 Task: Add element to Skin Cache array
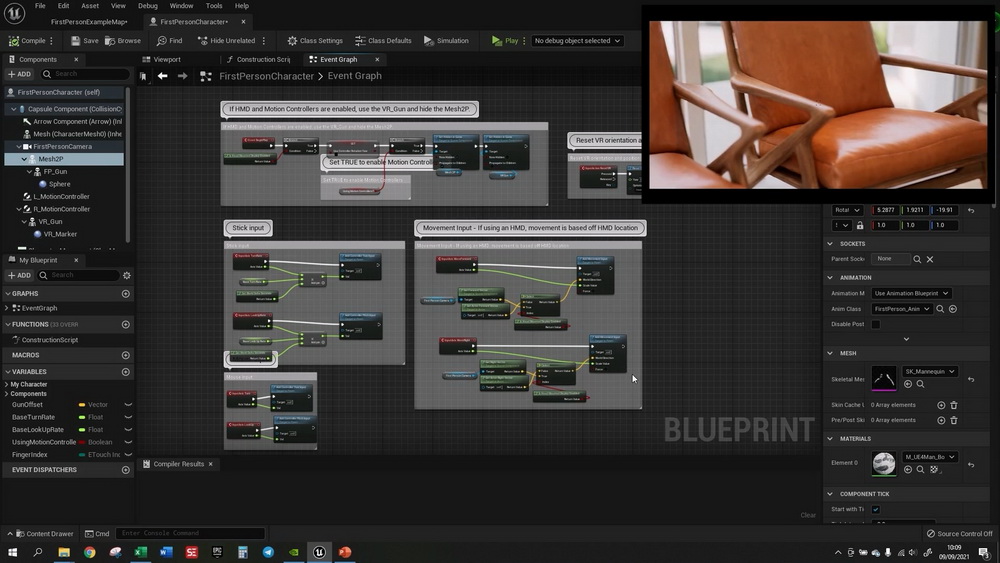click(x=941, y=406)
